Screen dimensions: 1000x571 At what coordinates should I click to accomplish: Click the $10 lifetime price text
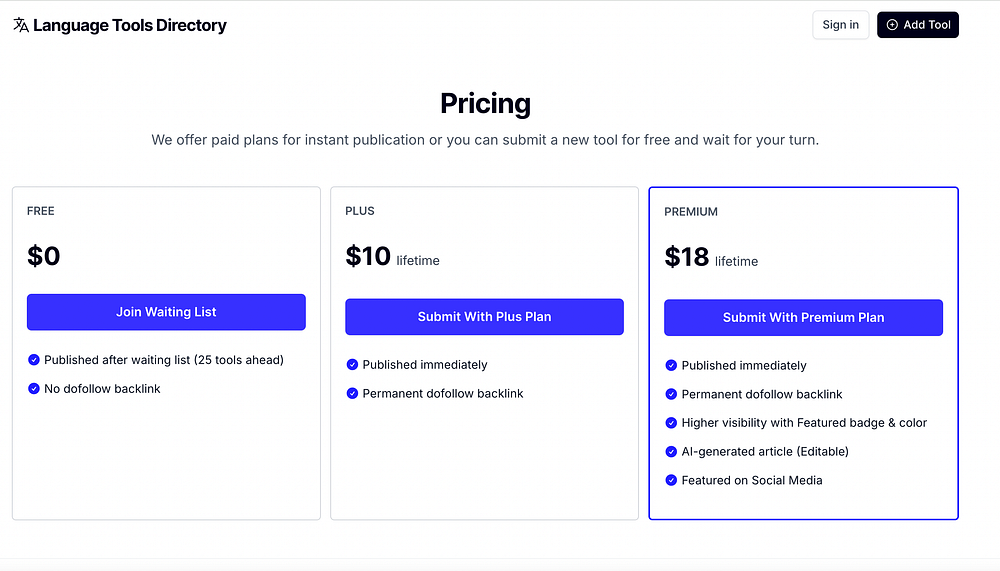tap(392, 258)
